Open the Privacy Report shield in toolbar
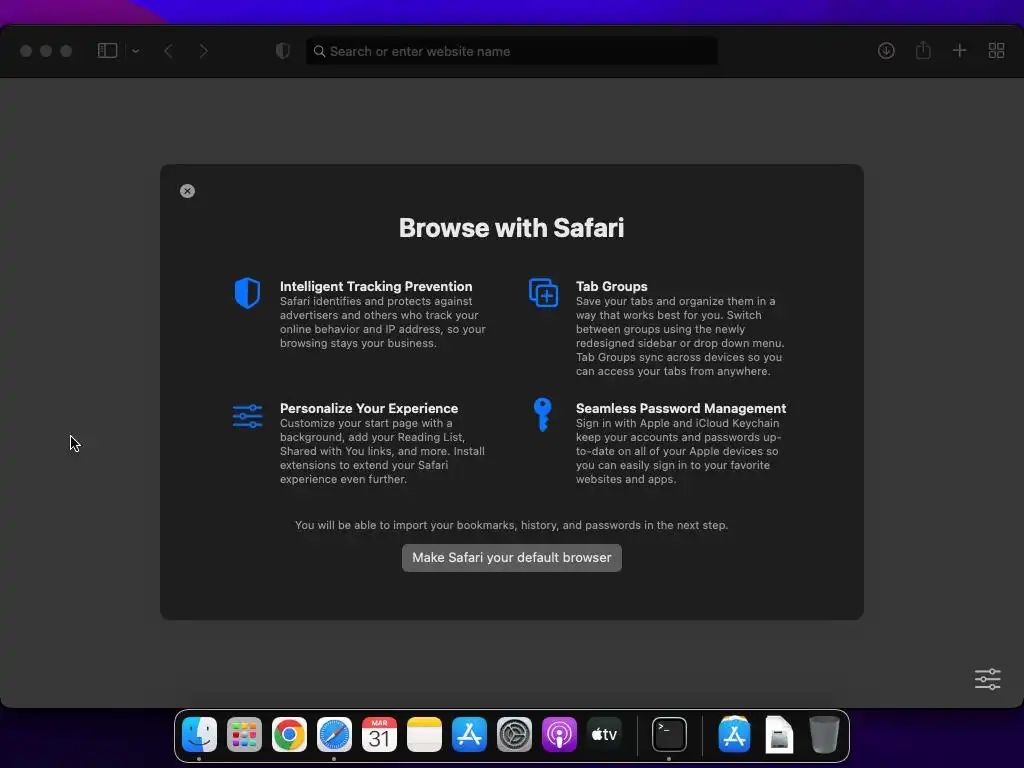This screenshot has height=768, width=1024. tap(283, 51)
